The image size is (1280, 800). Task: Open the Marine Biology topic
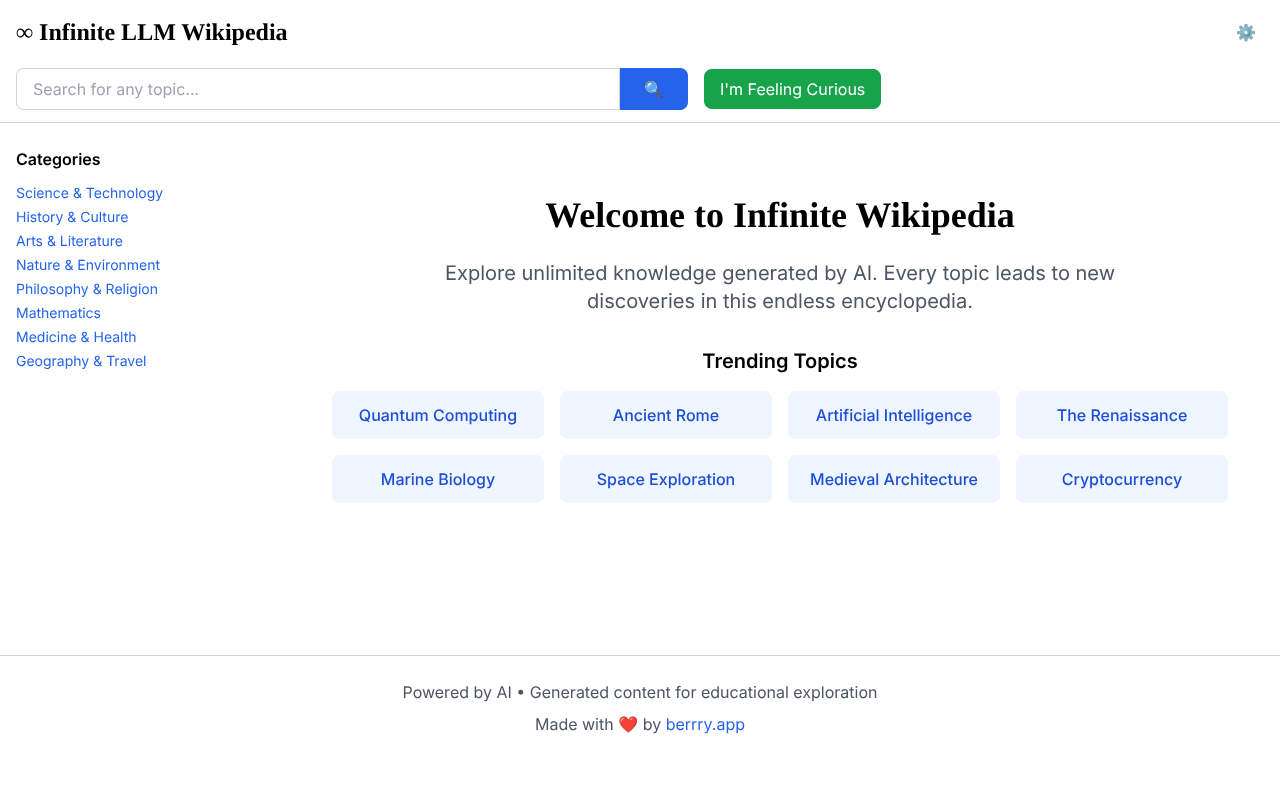click(x=438, y=479)
